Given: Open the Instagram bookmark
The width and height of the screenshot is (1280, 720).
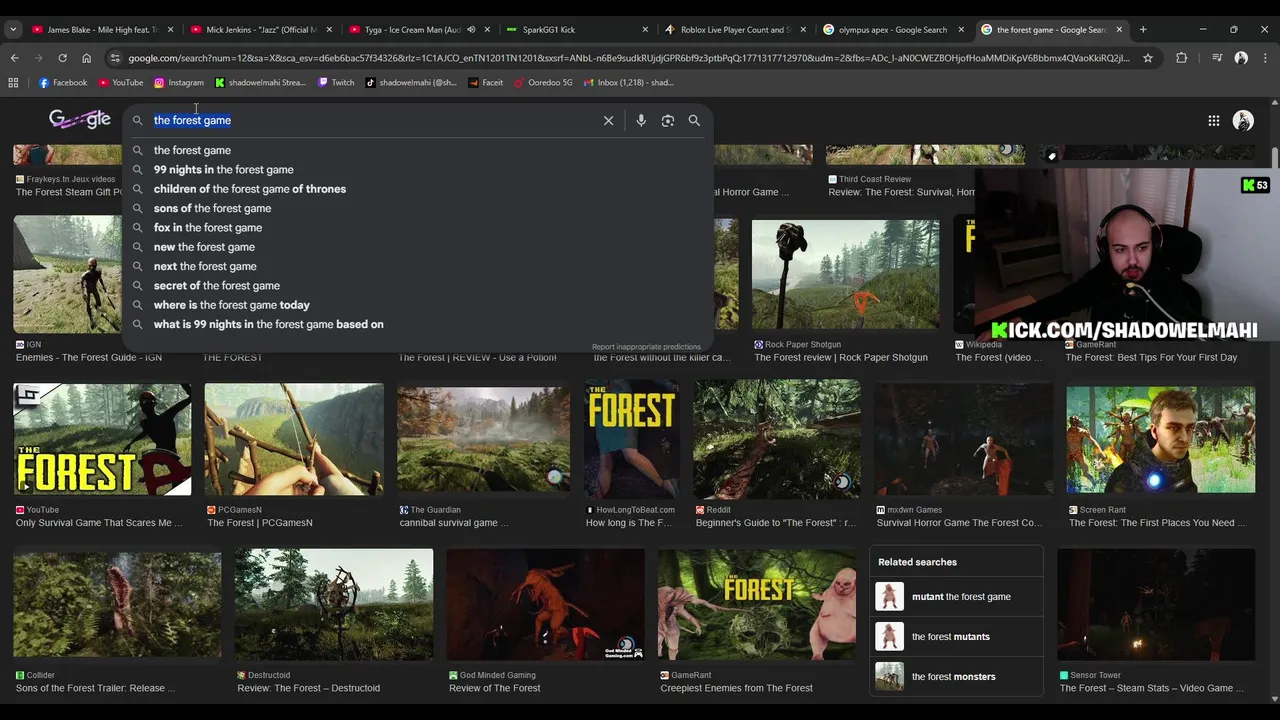Looking at the screenshot, I should [179, 83].
